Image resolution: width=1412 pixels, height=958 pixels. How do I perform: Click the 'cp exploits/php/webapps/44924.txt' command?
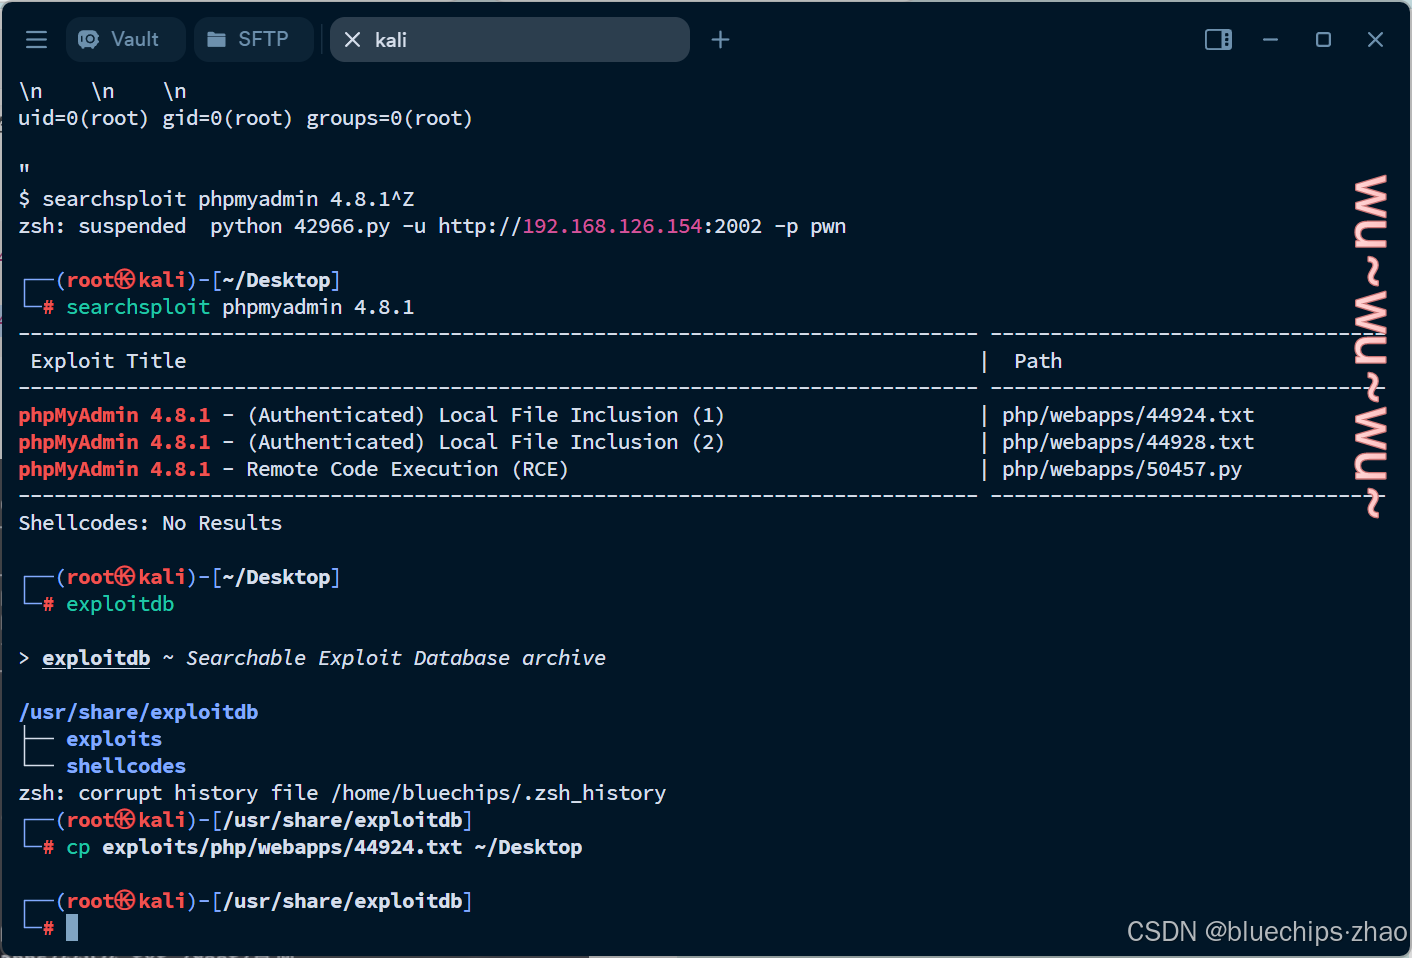click(264, 847)
